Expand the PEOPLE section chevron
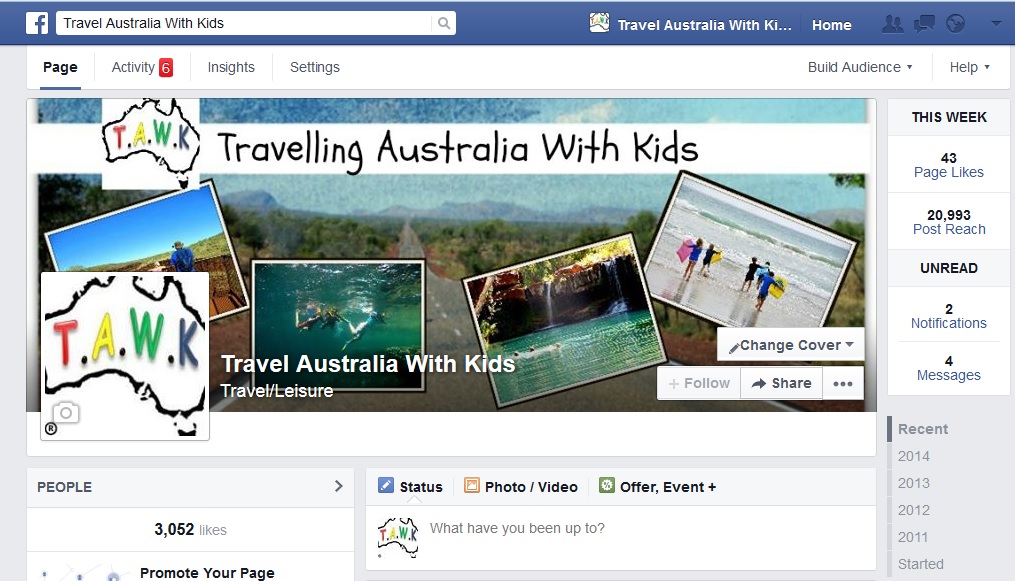The width and height of the screenshot is (1015, 581). (339, 486)
